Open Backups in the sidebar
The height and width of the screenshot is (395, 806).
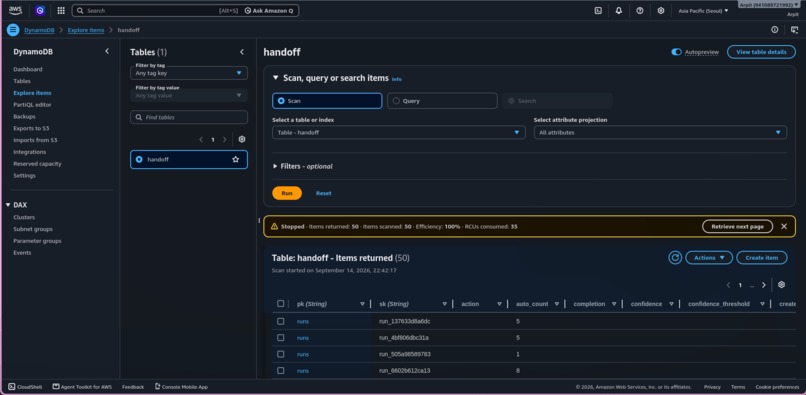click(24, 116)
